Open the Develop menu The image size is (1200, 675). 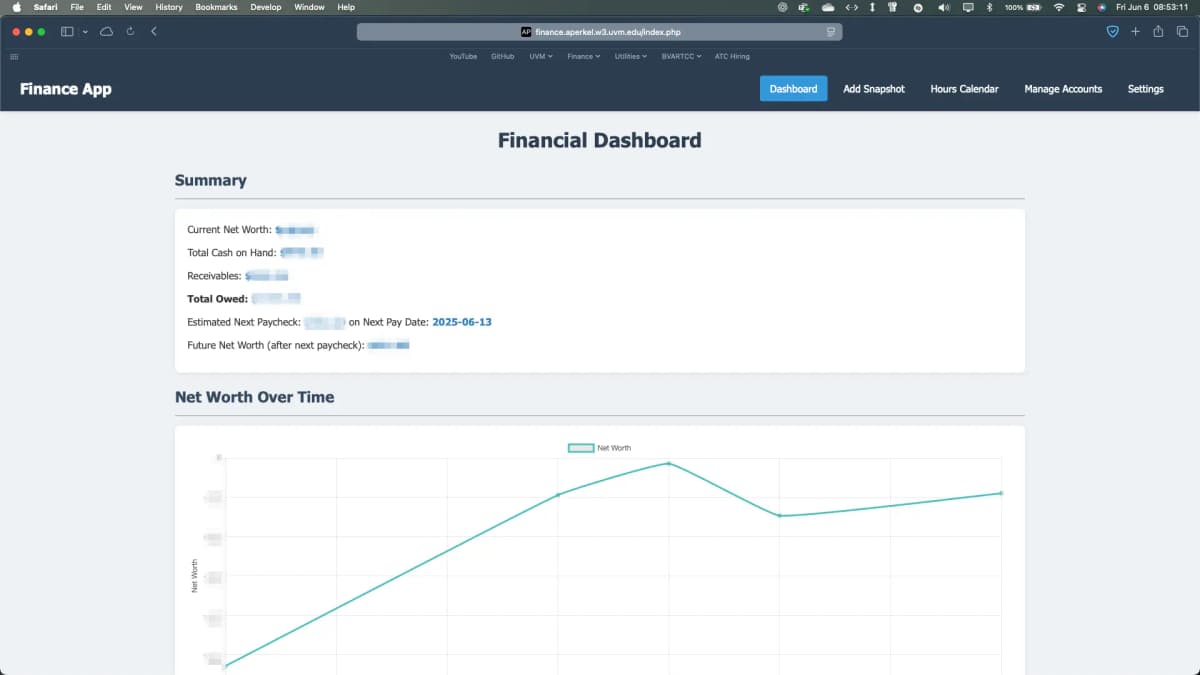[x=266, y=7]
